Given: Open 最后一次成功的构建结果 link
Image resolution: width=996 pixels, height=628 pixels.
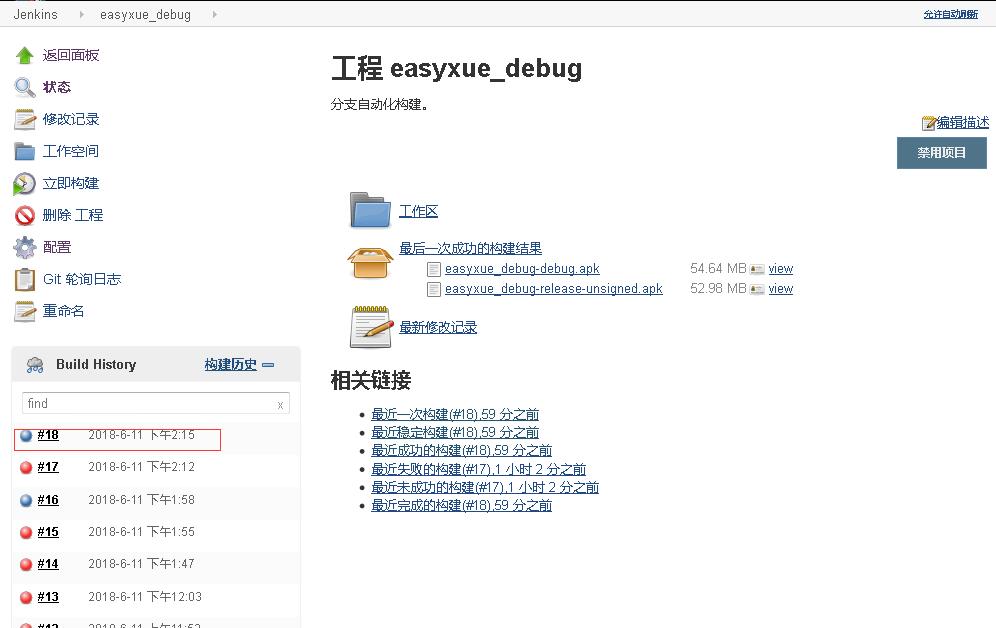Looking at the screenshot, I should (471, 248).
